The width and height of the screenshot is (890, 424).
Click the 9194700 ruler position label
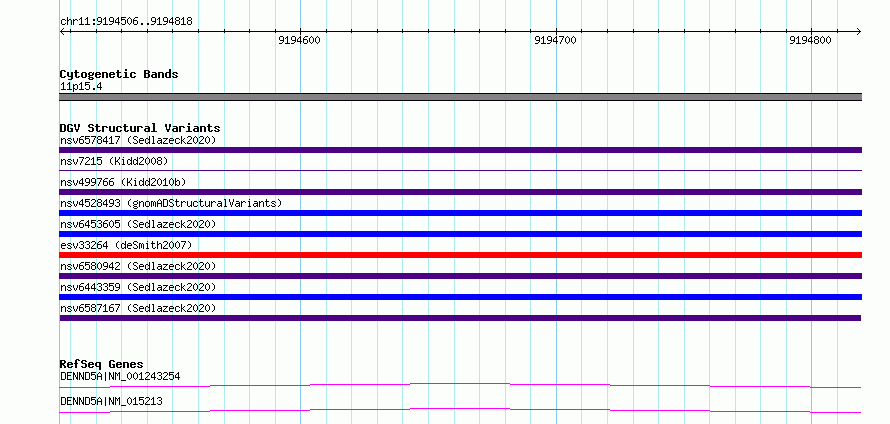555,40
